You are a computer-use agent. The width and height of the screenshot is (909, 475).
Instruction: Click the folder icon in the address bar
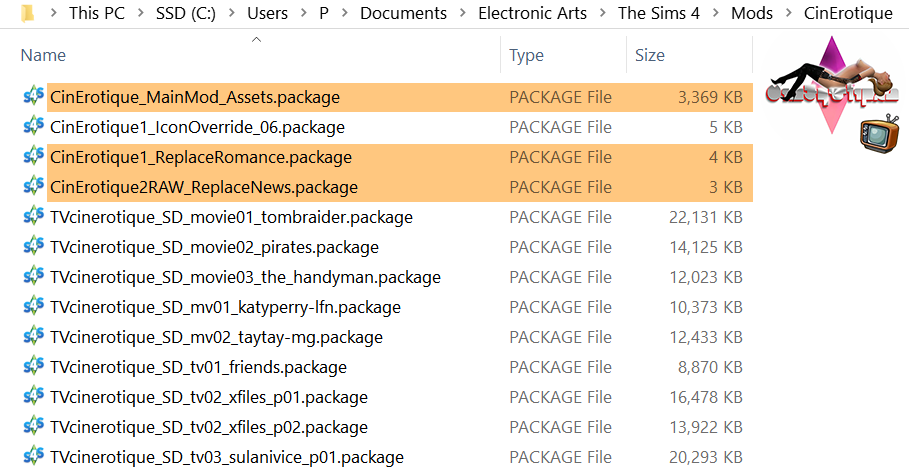[x=27, y=12]
